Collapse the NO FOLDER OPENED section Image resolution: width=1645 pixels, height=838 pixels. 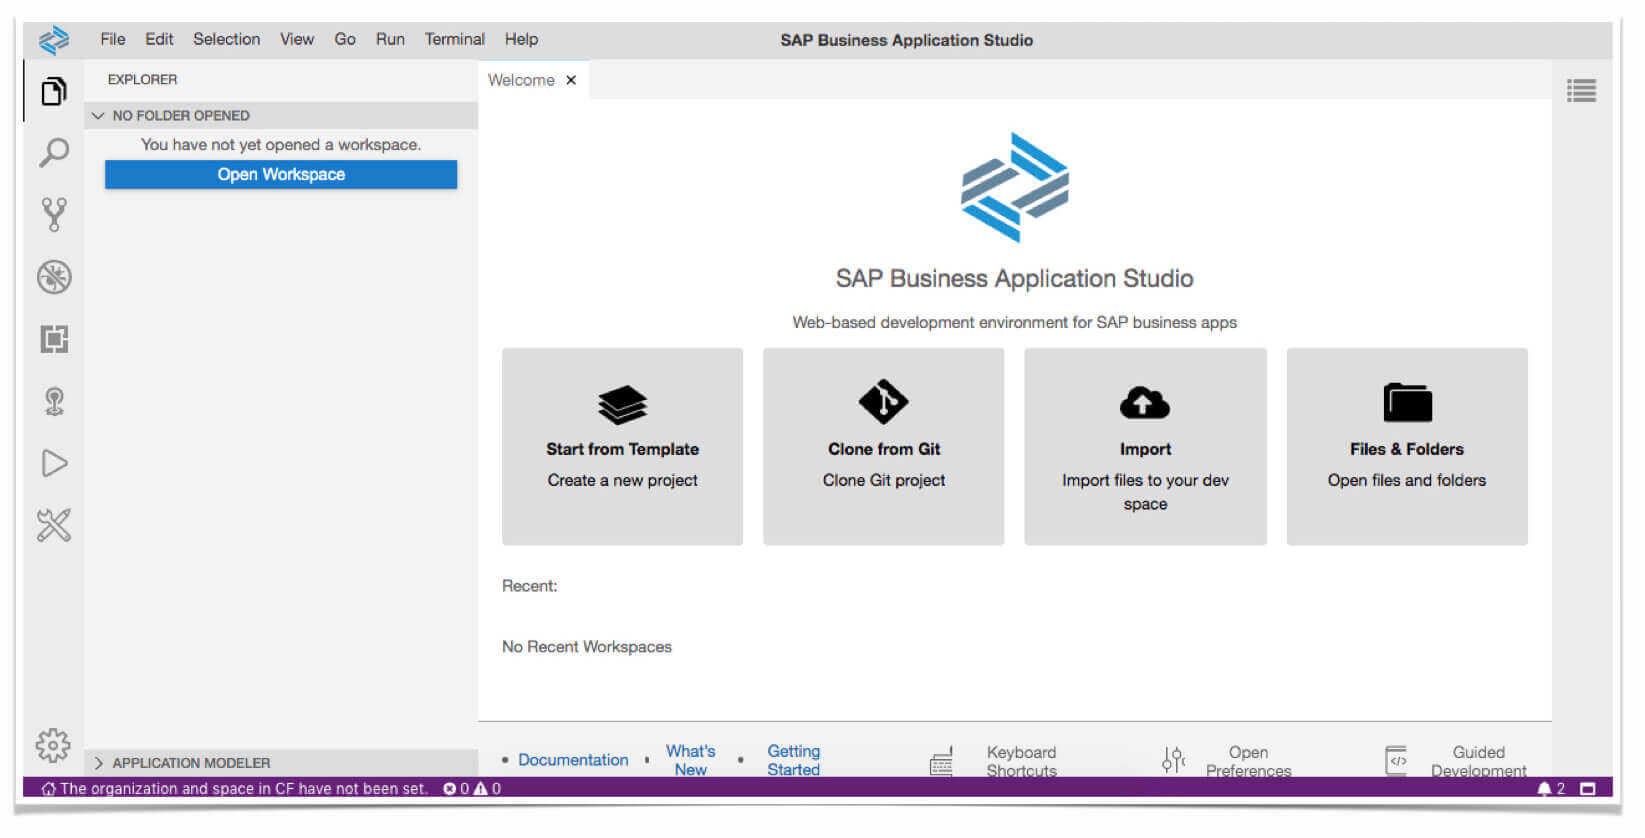[281, 115]
